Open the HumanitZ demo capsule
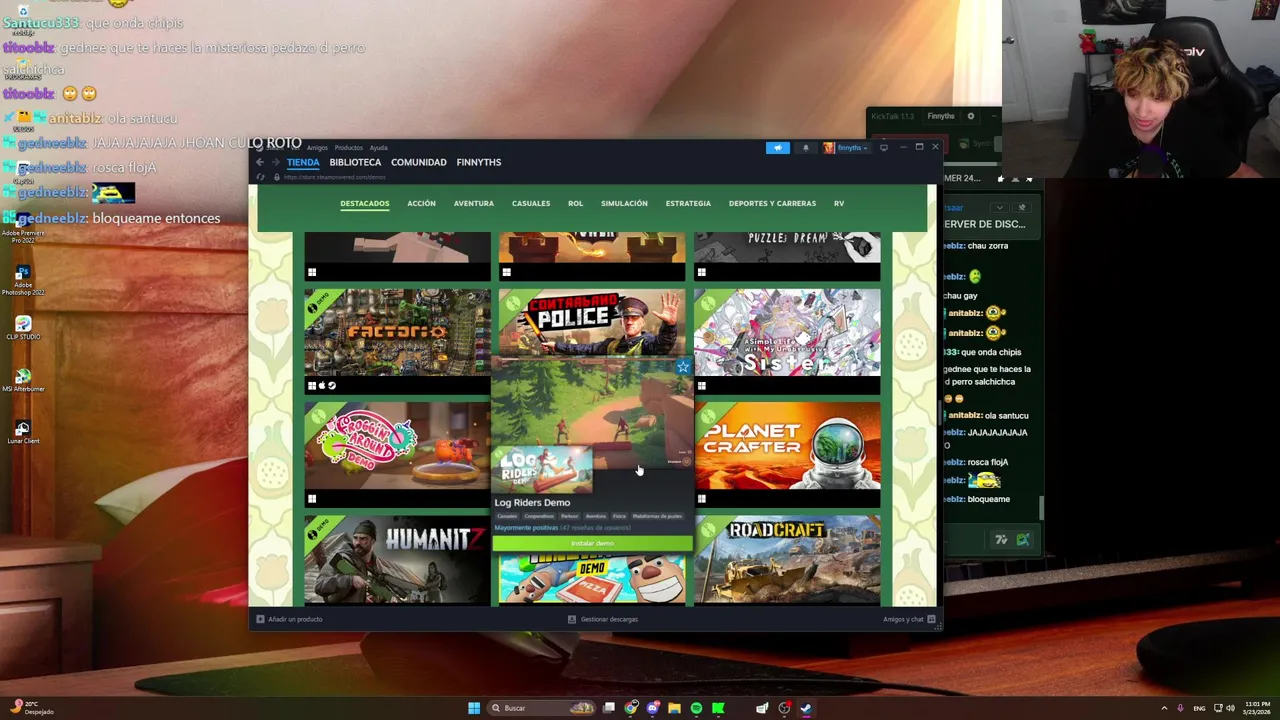This screenshot has height=720, width=1280. coord(398,559)
